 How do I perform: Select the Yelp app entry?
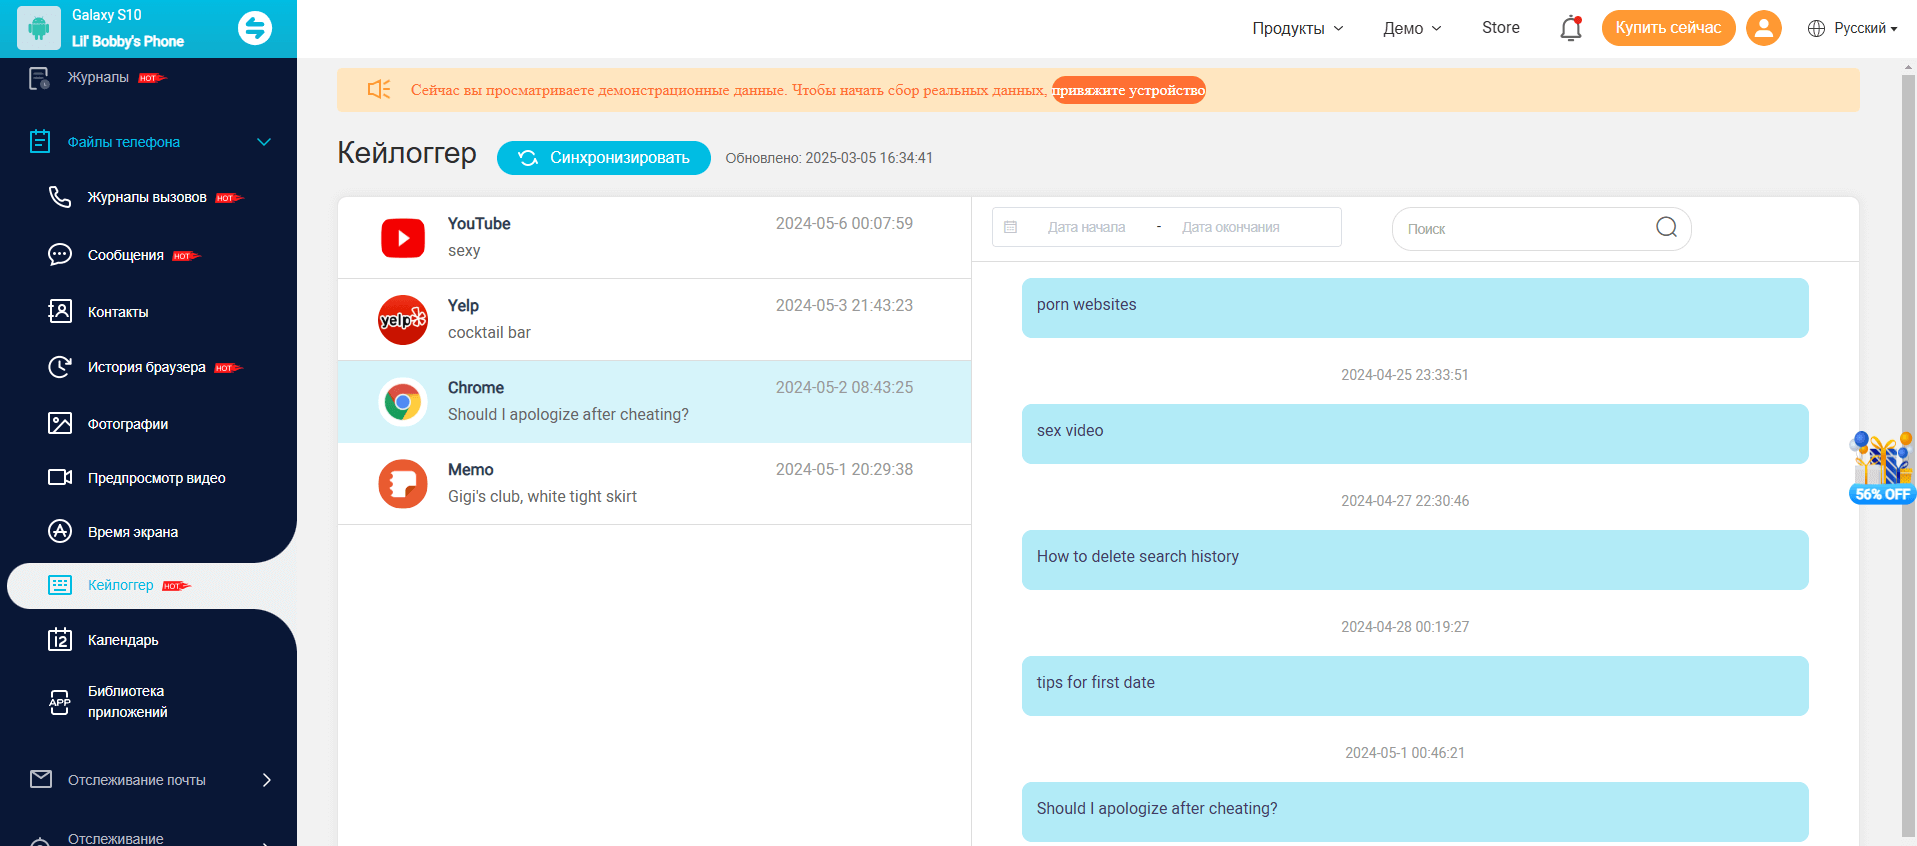(x=654, y=320)
